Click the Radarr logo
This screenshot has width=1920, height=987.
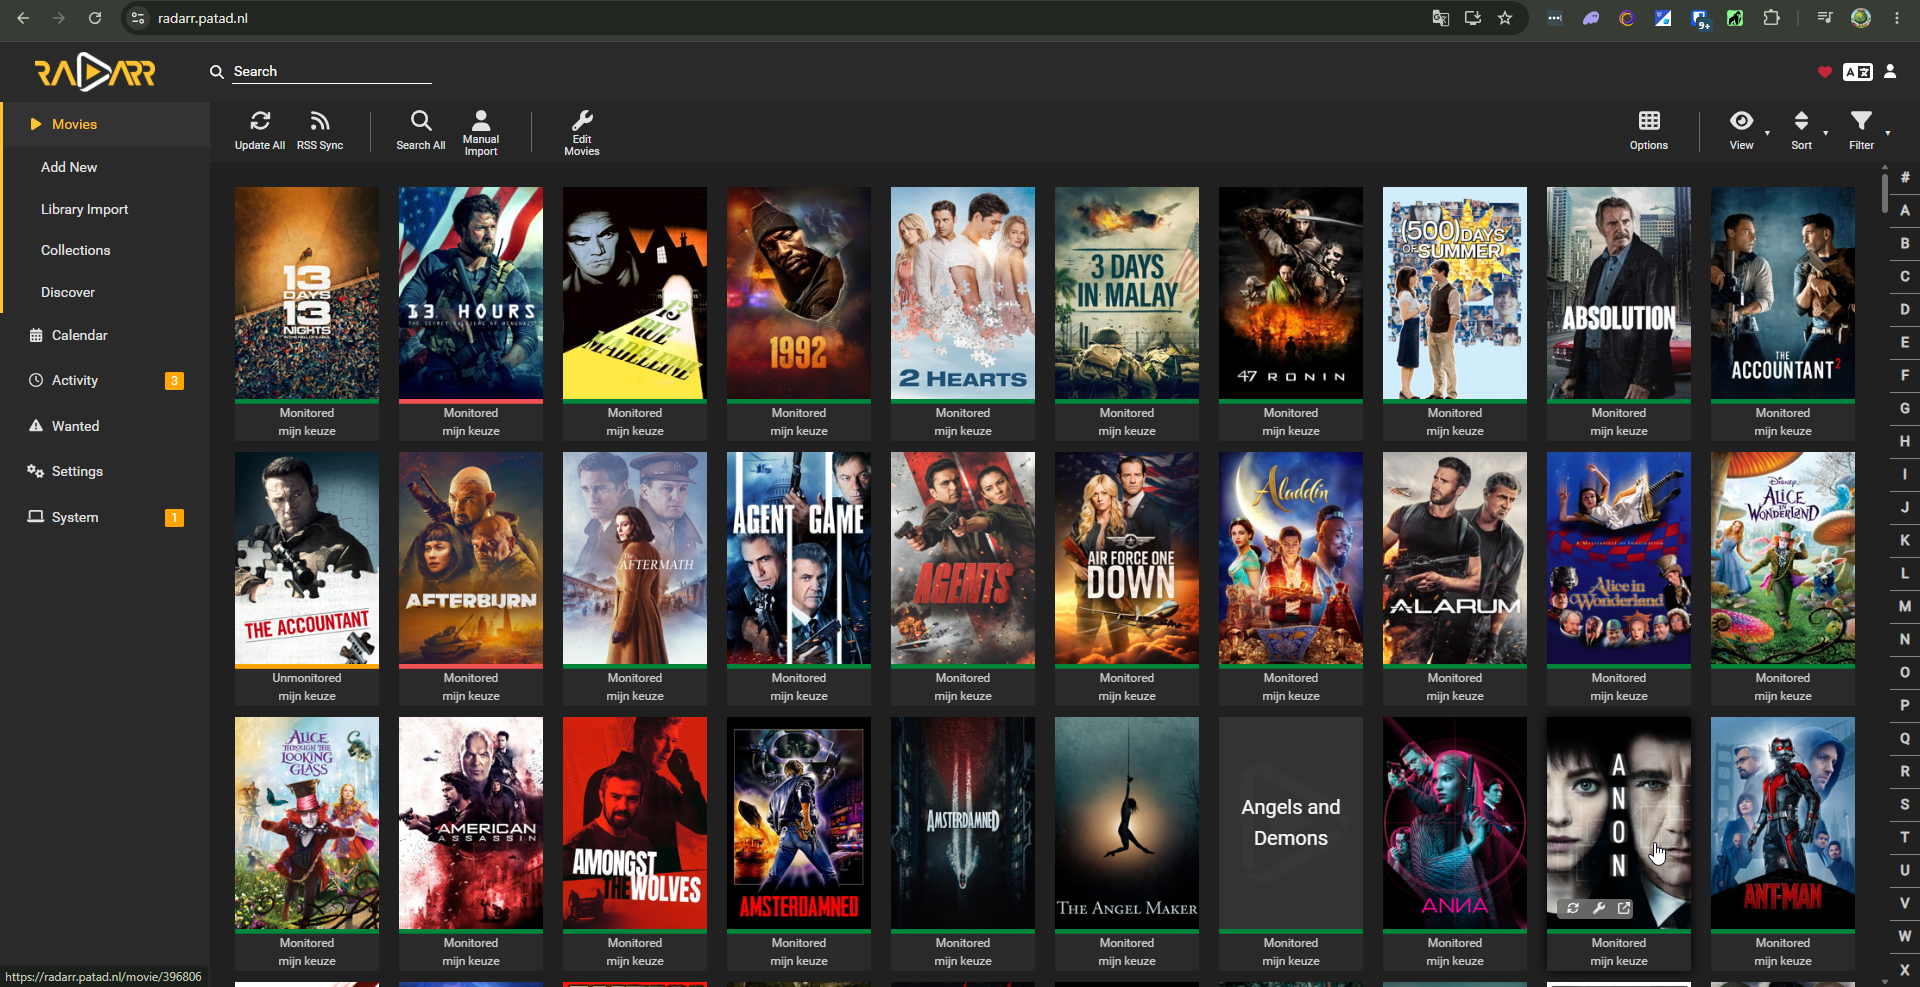(x=95, y=72)
